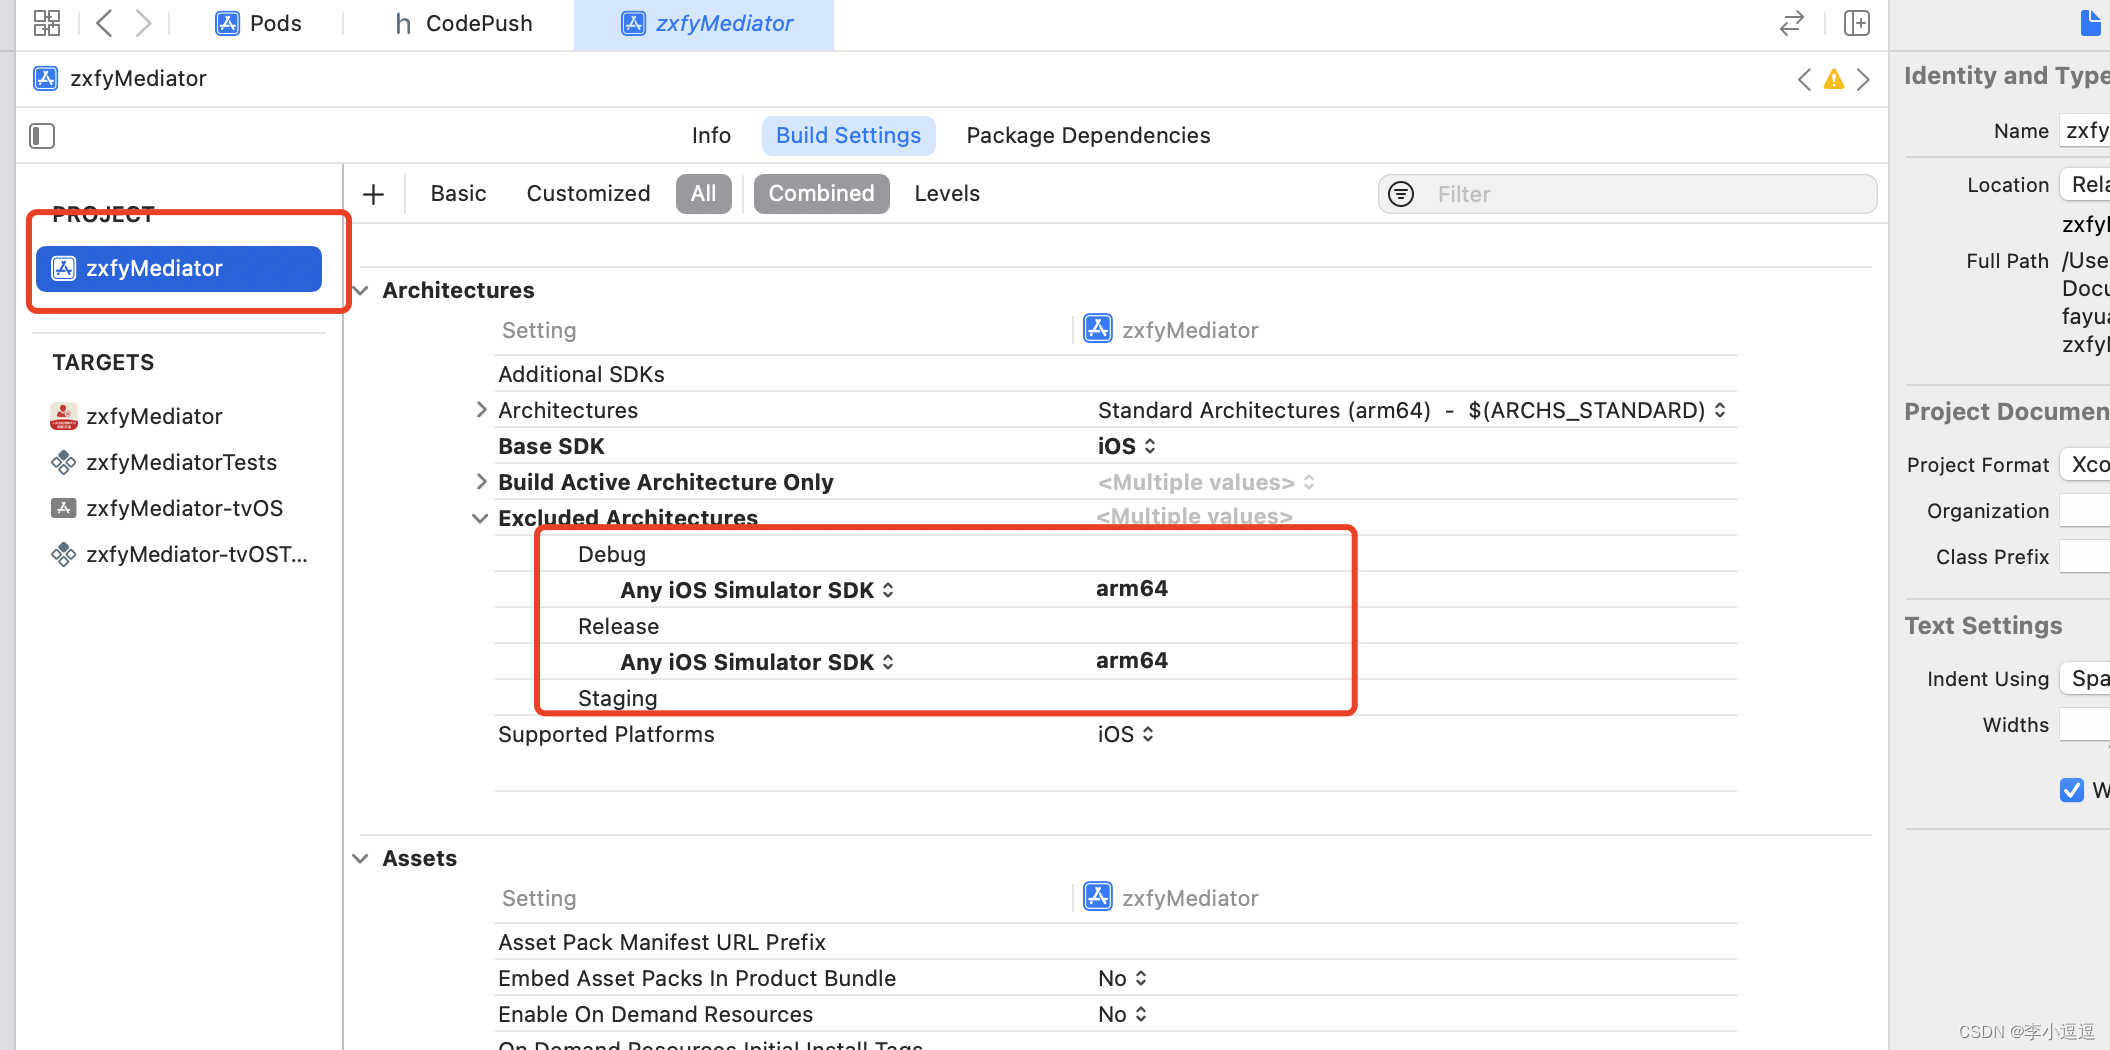
Task: Open Release Any iOS Simulator SDK dropdown
Action: (757, 662)
